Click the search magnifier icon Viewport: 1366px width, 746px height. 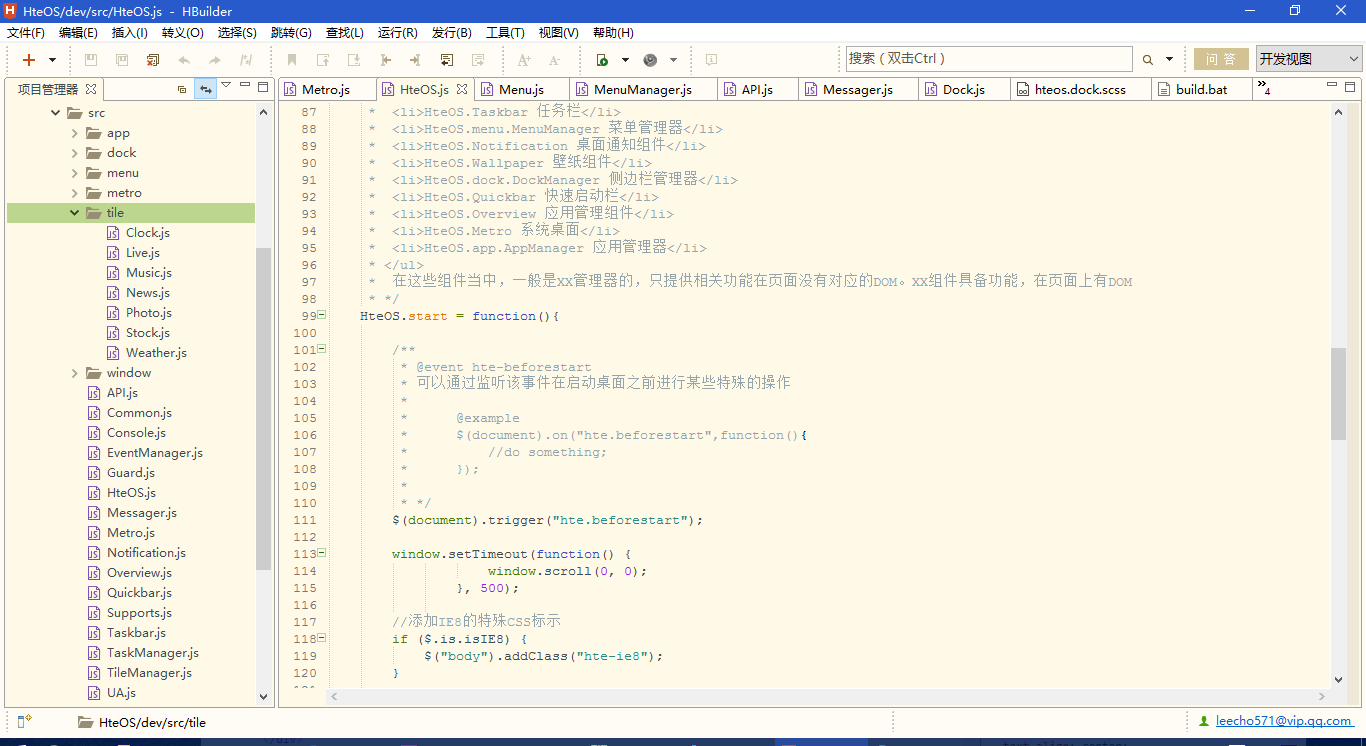[x=1148, y=60]
